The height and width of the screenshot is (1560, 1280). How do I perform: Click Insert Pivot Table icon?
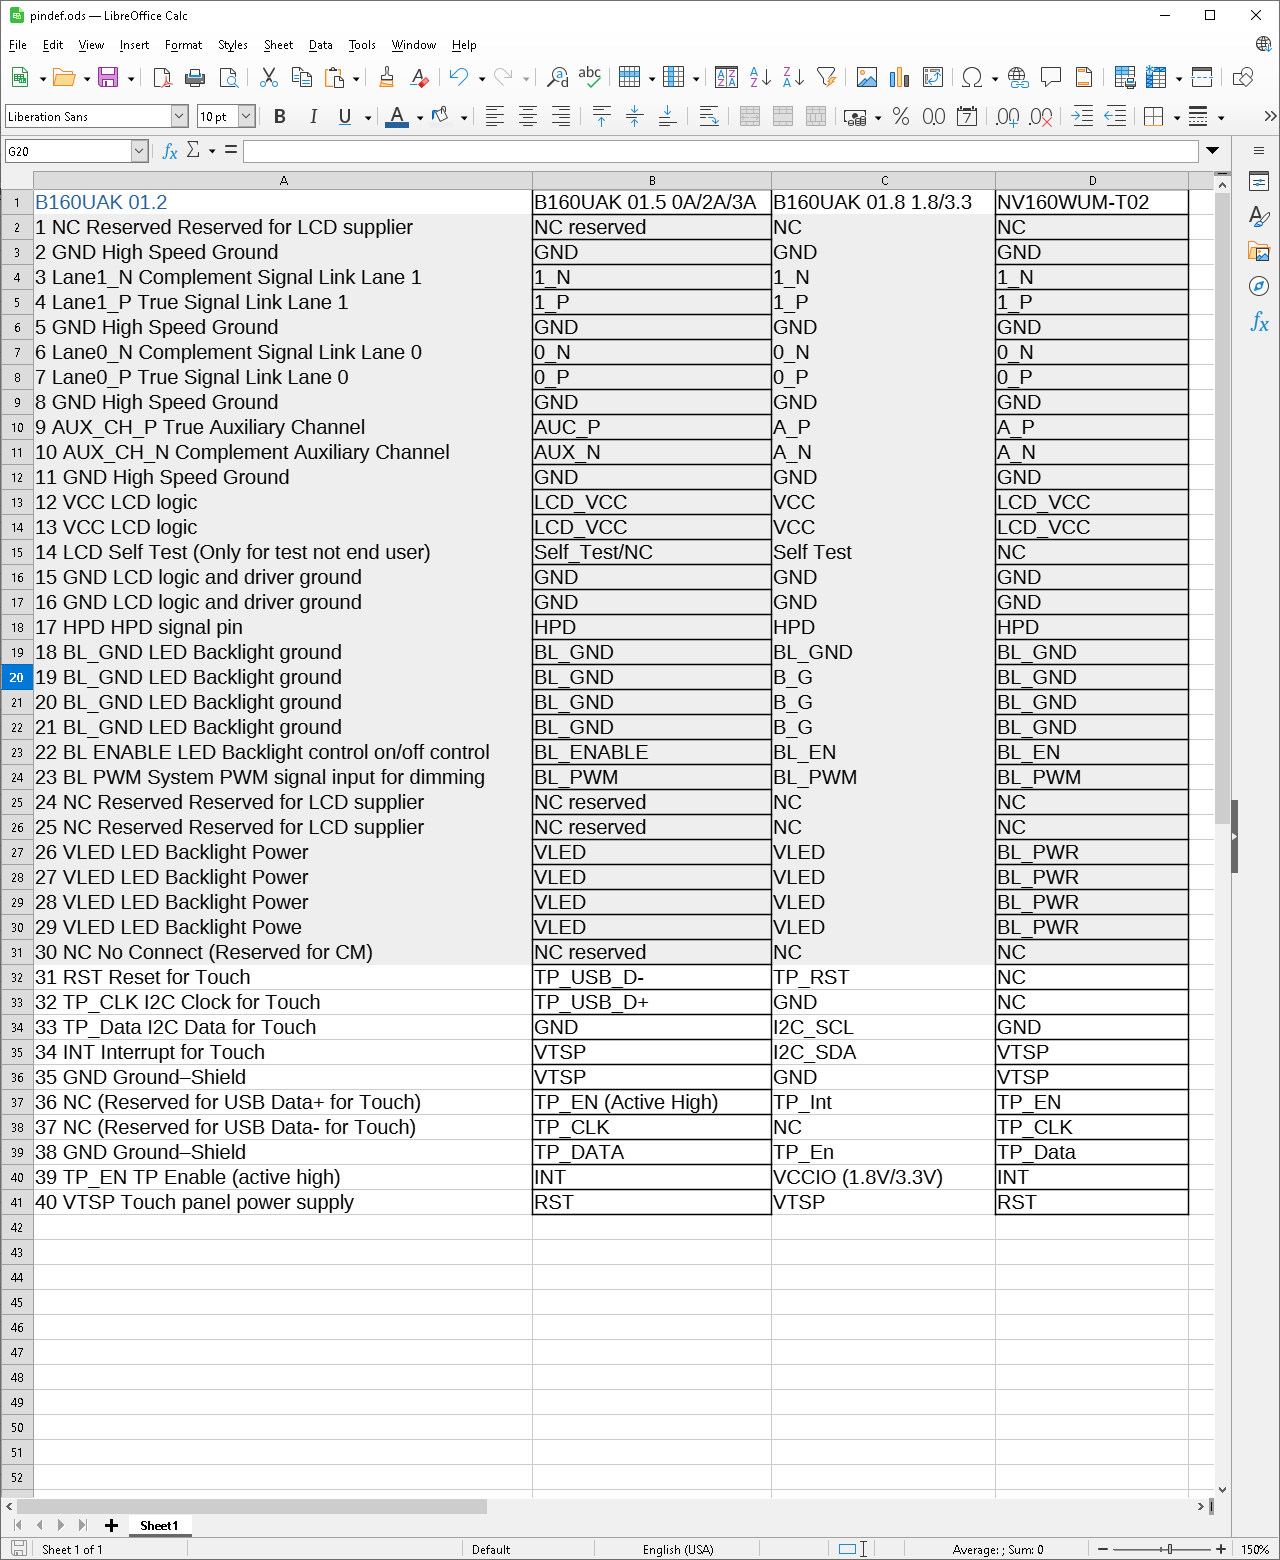[x=933, y=78]
